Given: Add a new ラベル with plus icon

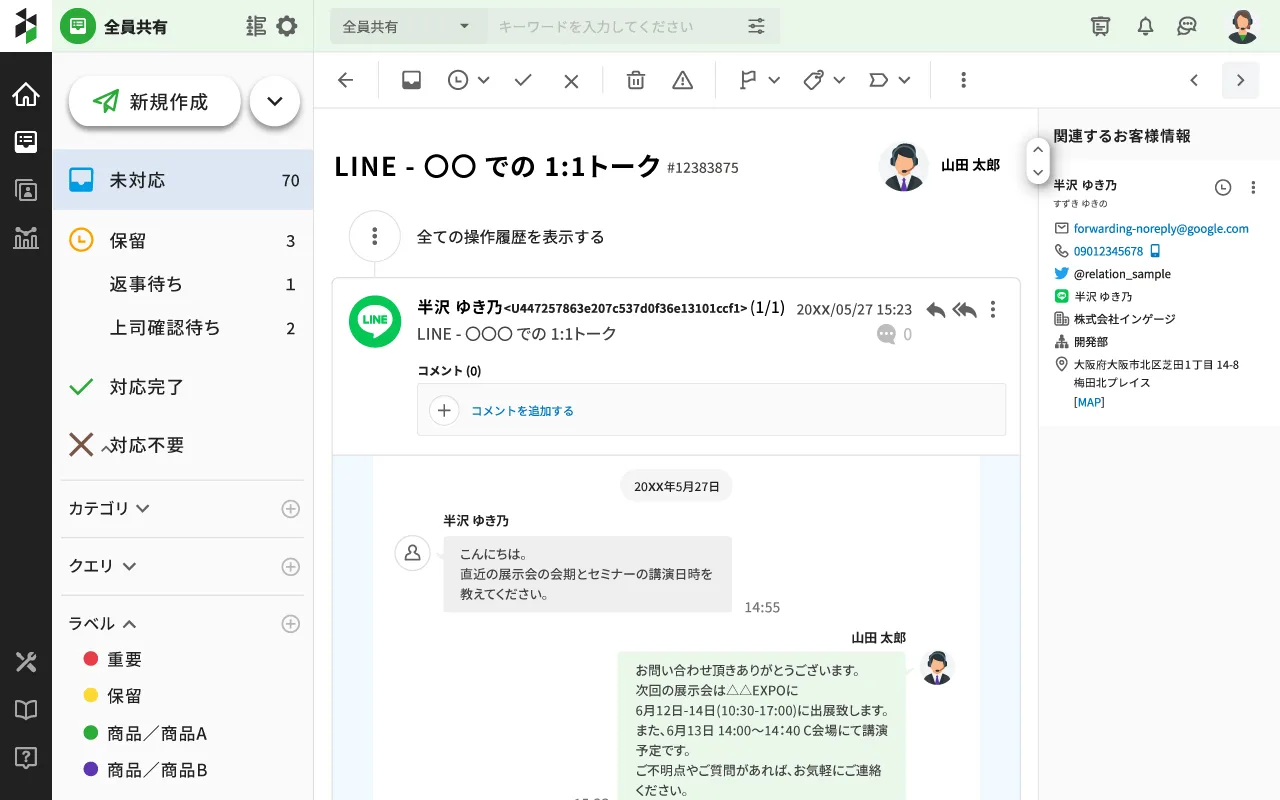Looking at the screenshot, I should coord(290,624).
